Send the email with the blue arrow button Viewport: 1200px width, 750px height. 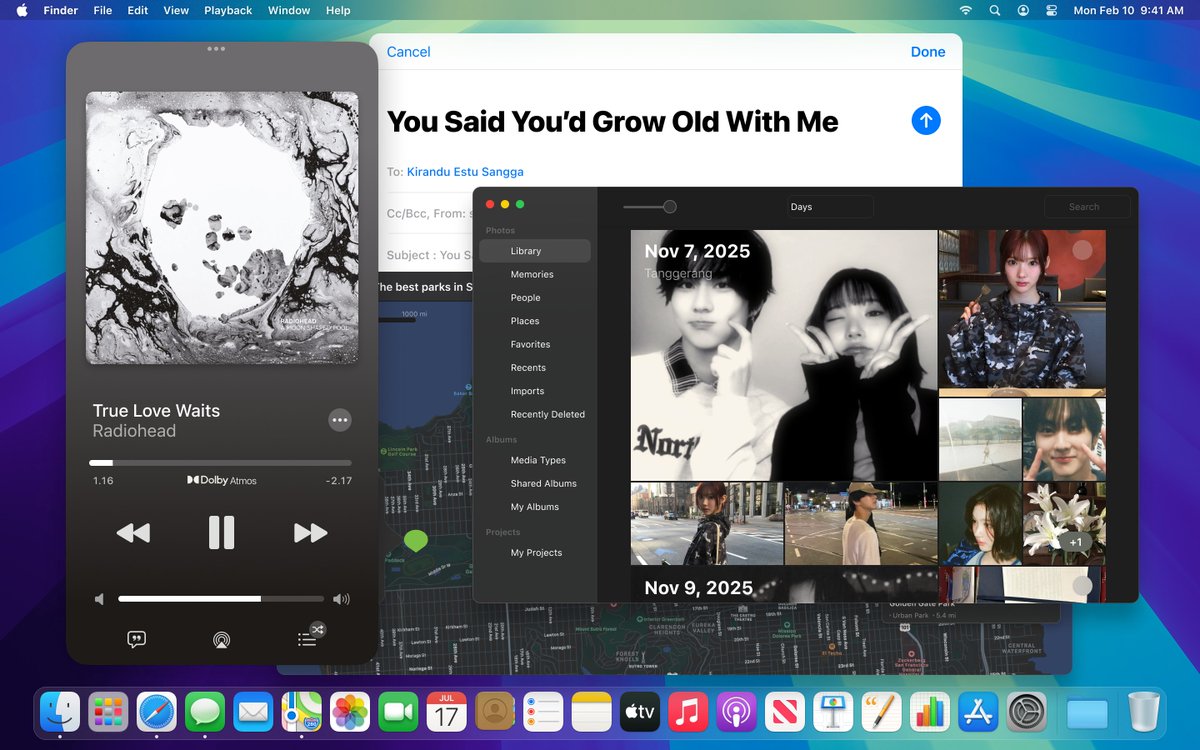926,121
